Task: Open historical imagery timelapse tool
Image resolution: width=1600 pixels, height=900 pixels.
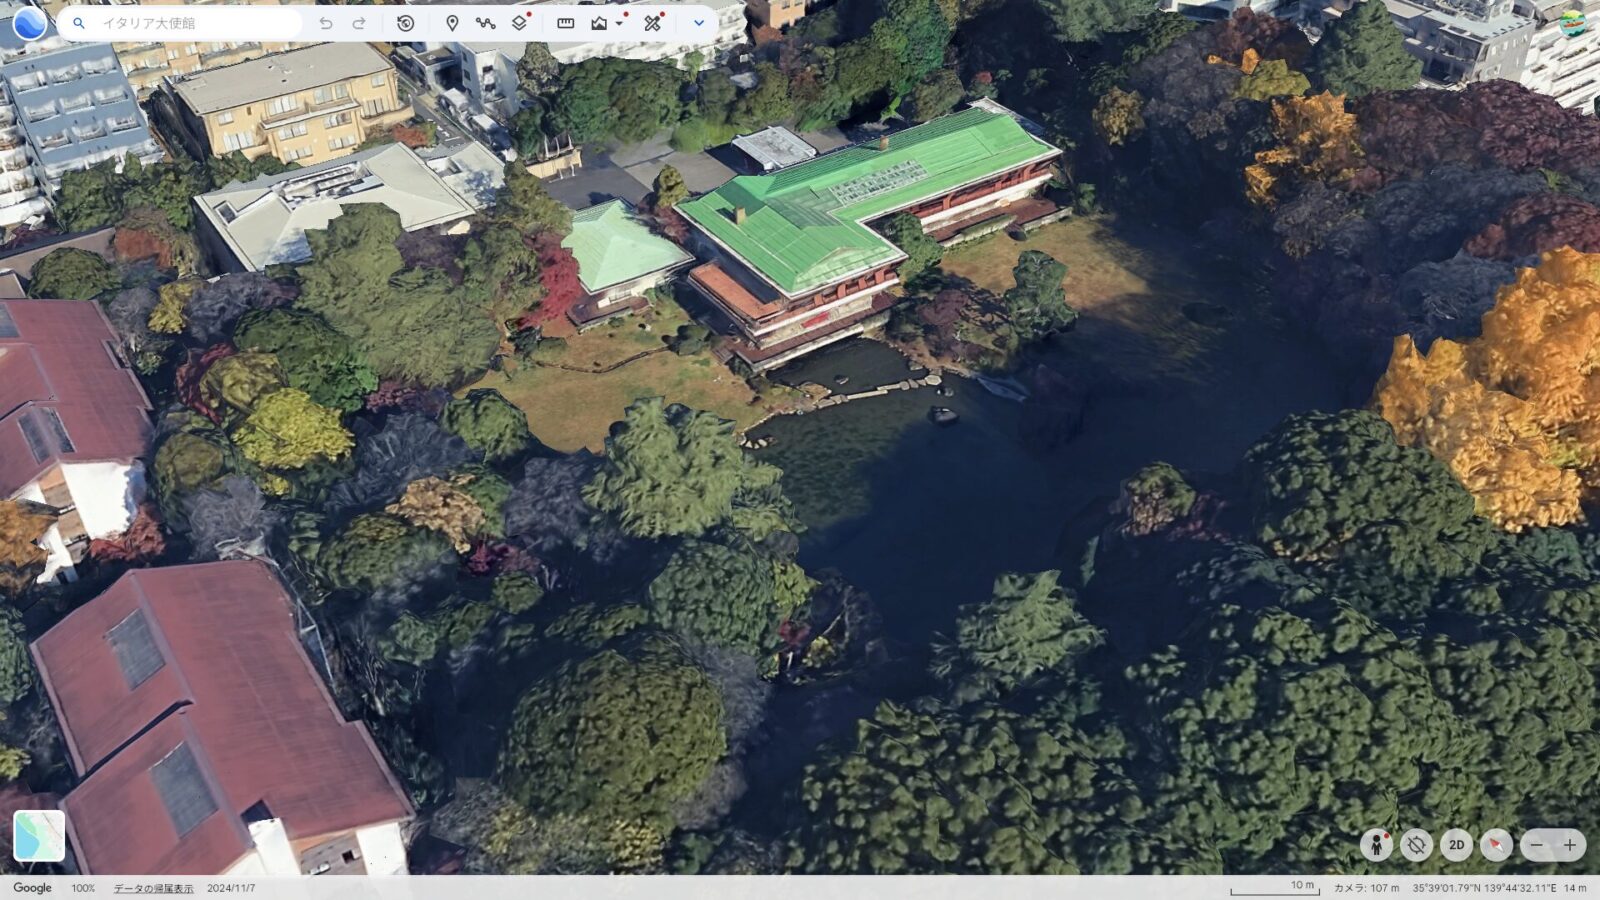Action: pyautogui.click(x=405, y=23)
